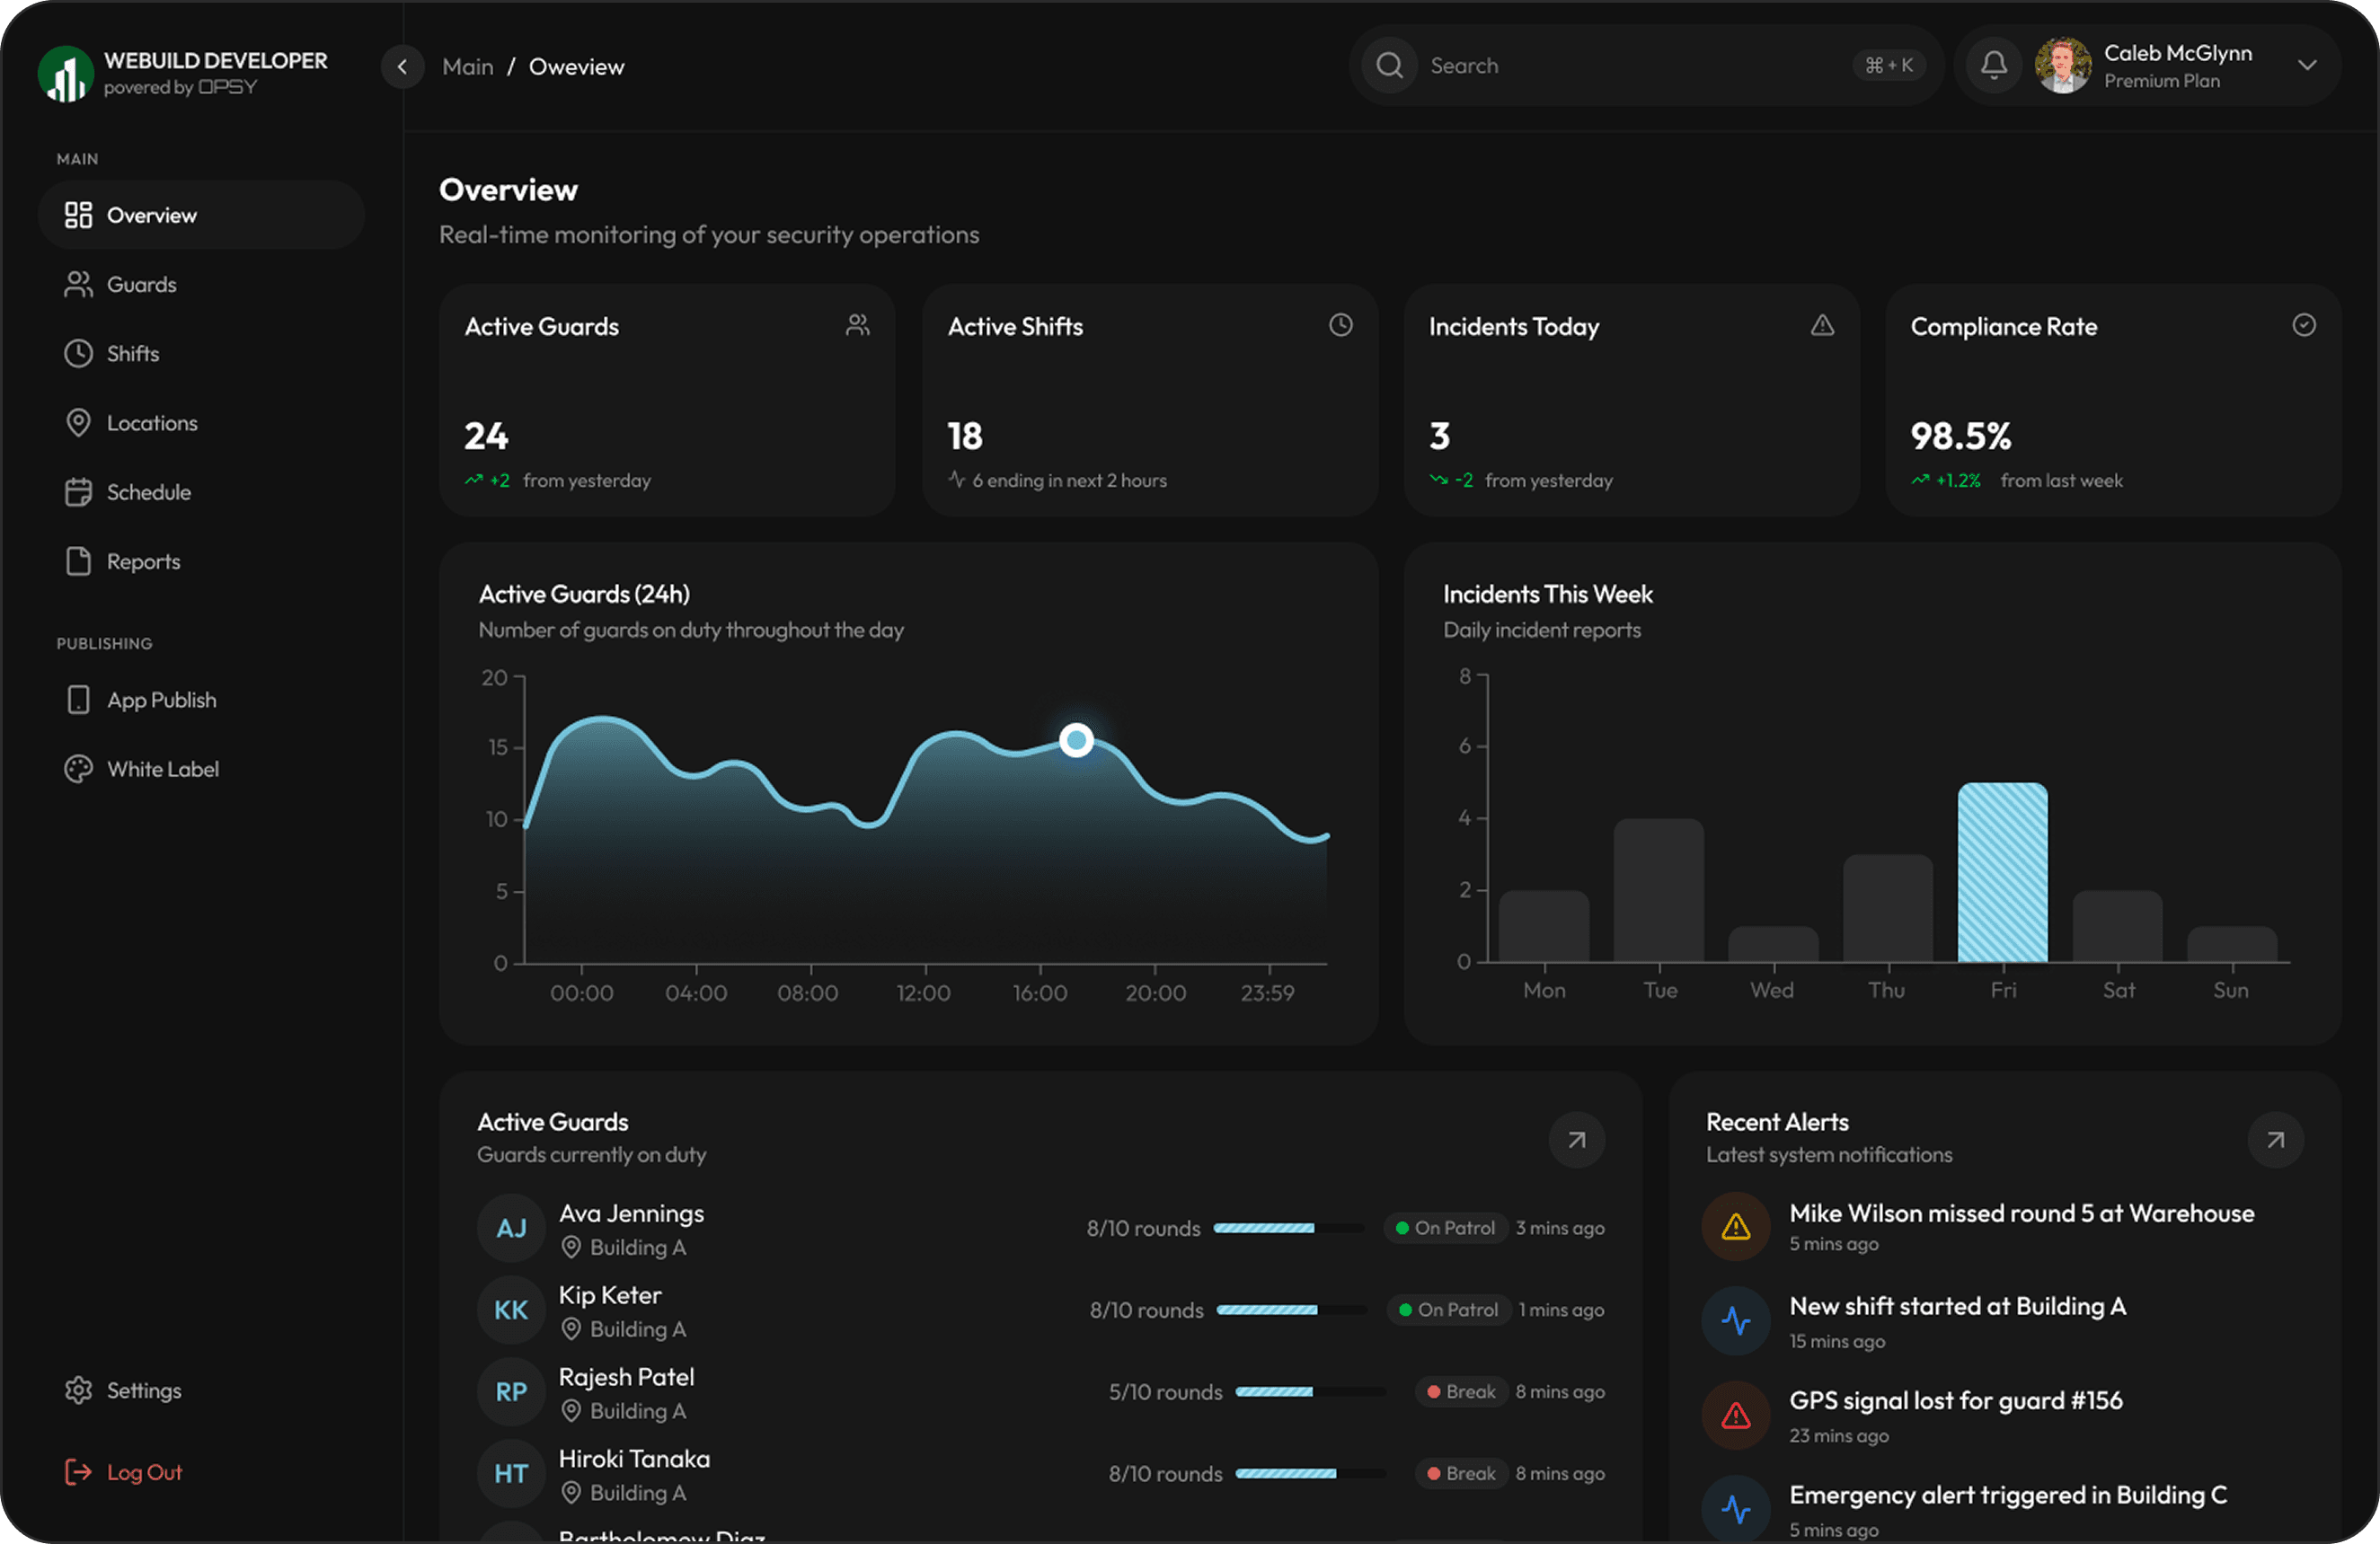Open Recent Alerts with arrow button
Viewport: 2380px width, 1544px height.
(x=2275, y=1140)
